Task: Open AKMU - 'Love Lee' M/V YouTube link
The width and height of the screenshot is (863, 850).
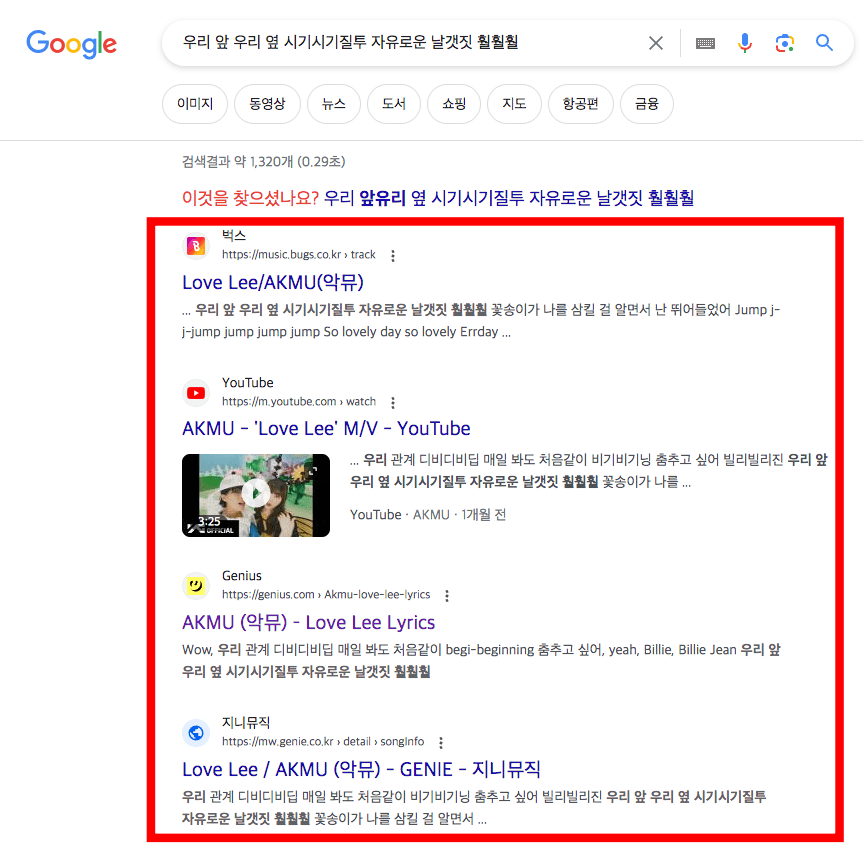Action: (x=326, y=428)
